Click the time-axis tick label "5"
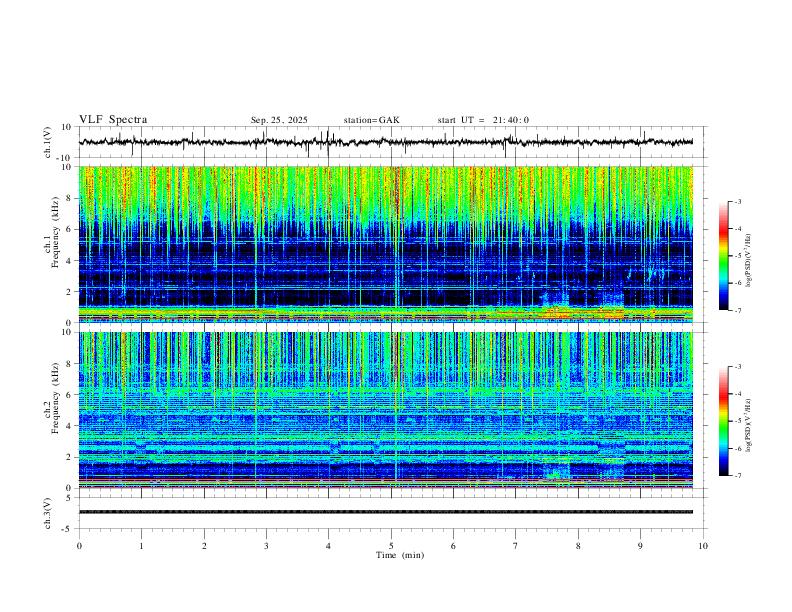 391,546
